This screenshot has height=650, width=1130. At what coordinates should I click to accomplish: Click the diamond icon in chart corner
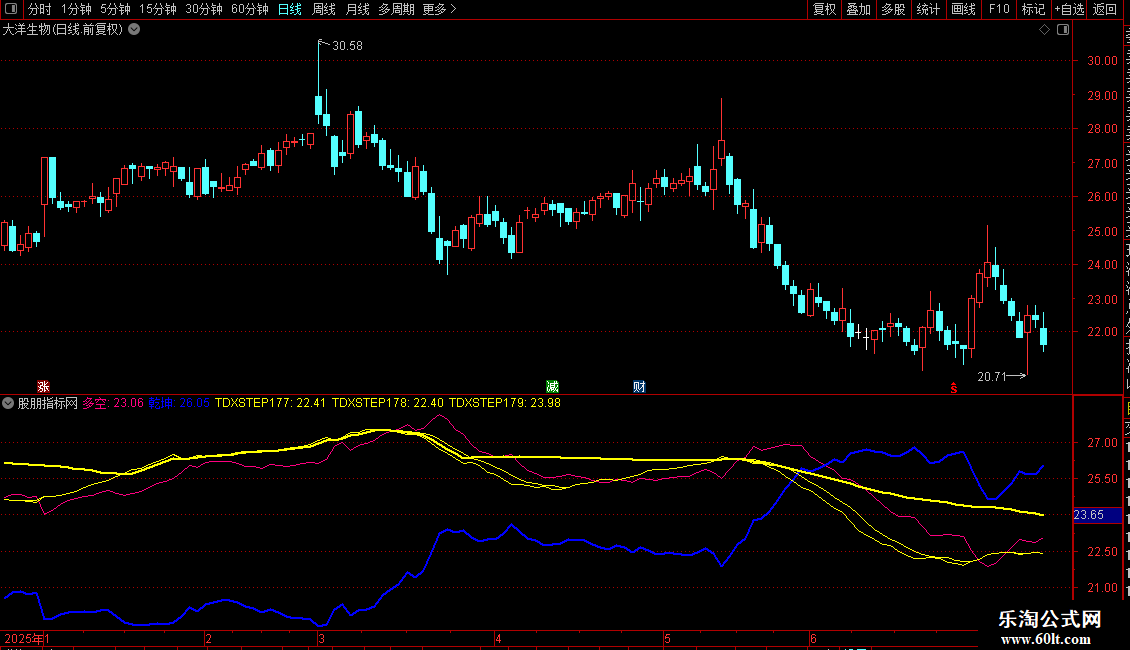[x=1044, y=30]
